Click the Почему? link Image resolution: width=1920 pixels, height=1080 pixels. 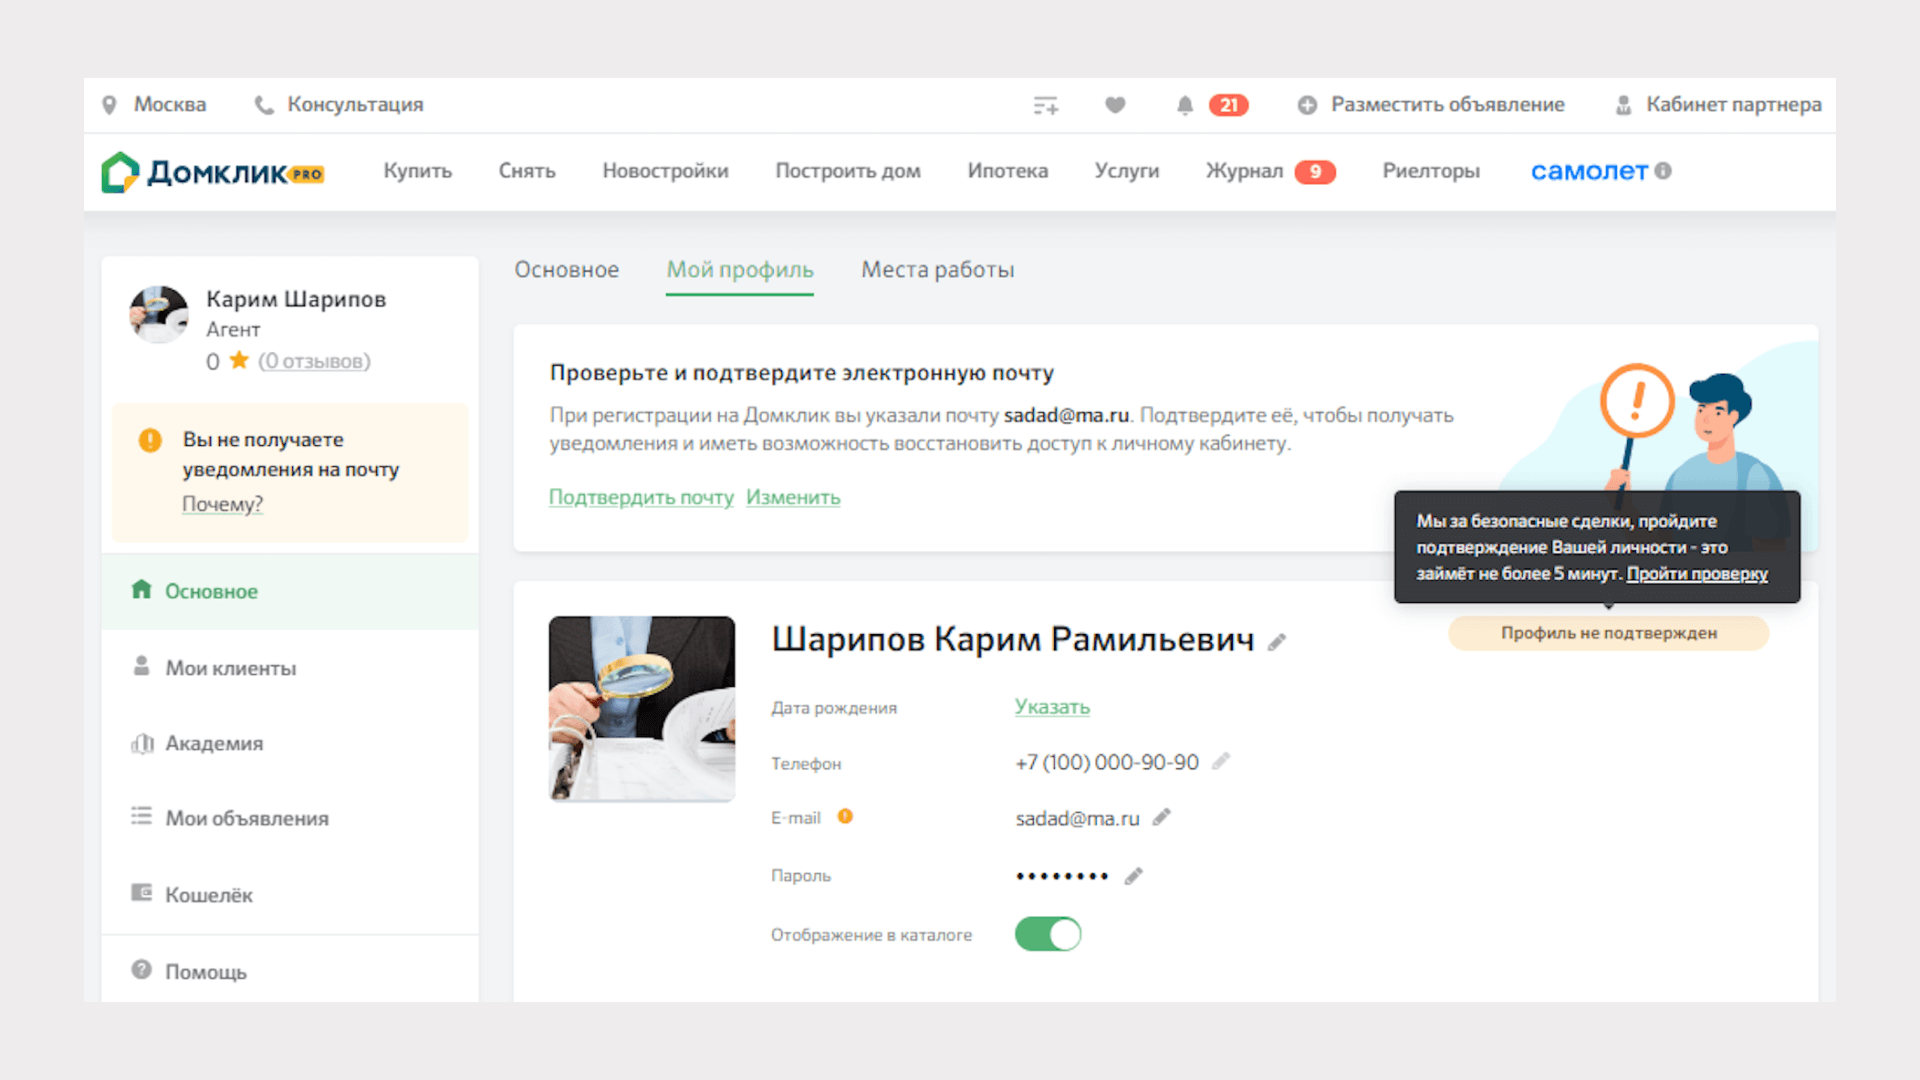coord(222,504)
